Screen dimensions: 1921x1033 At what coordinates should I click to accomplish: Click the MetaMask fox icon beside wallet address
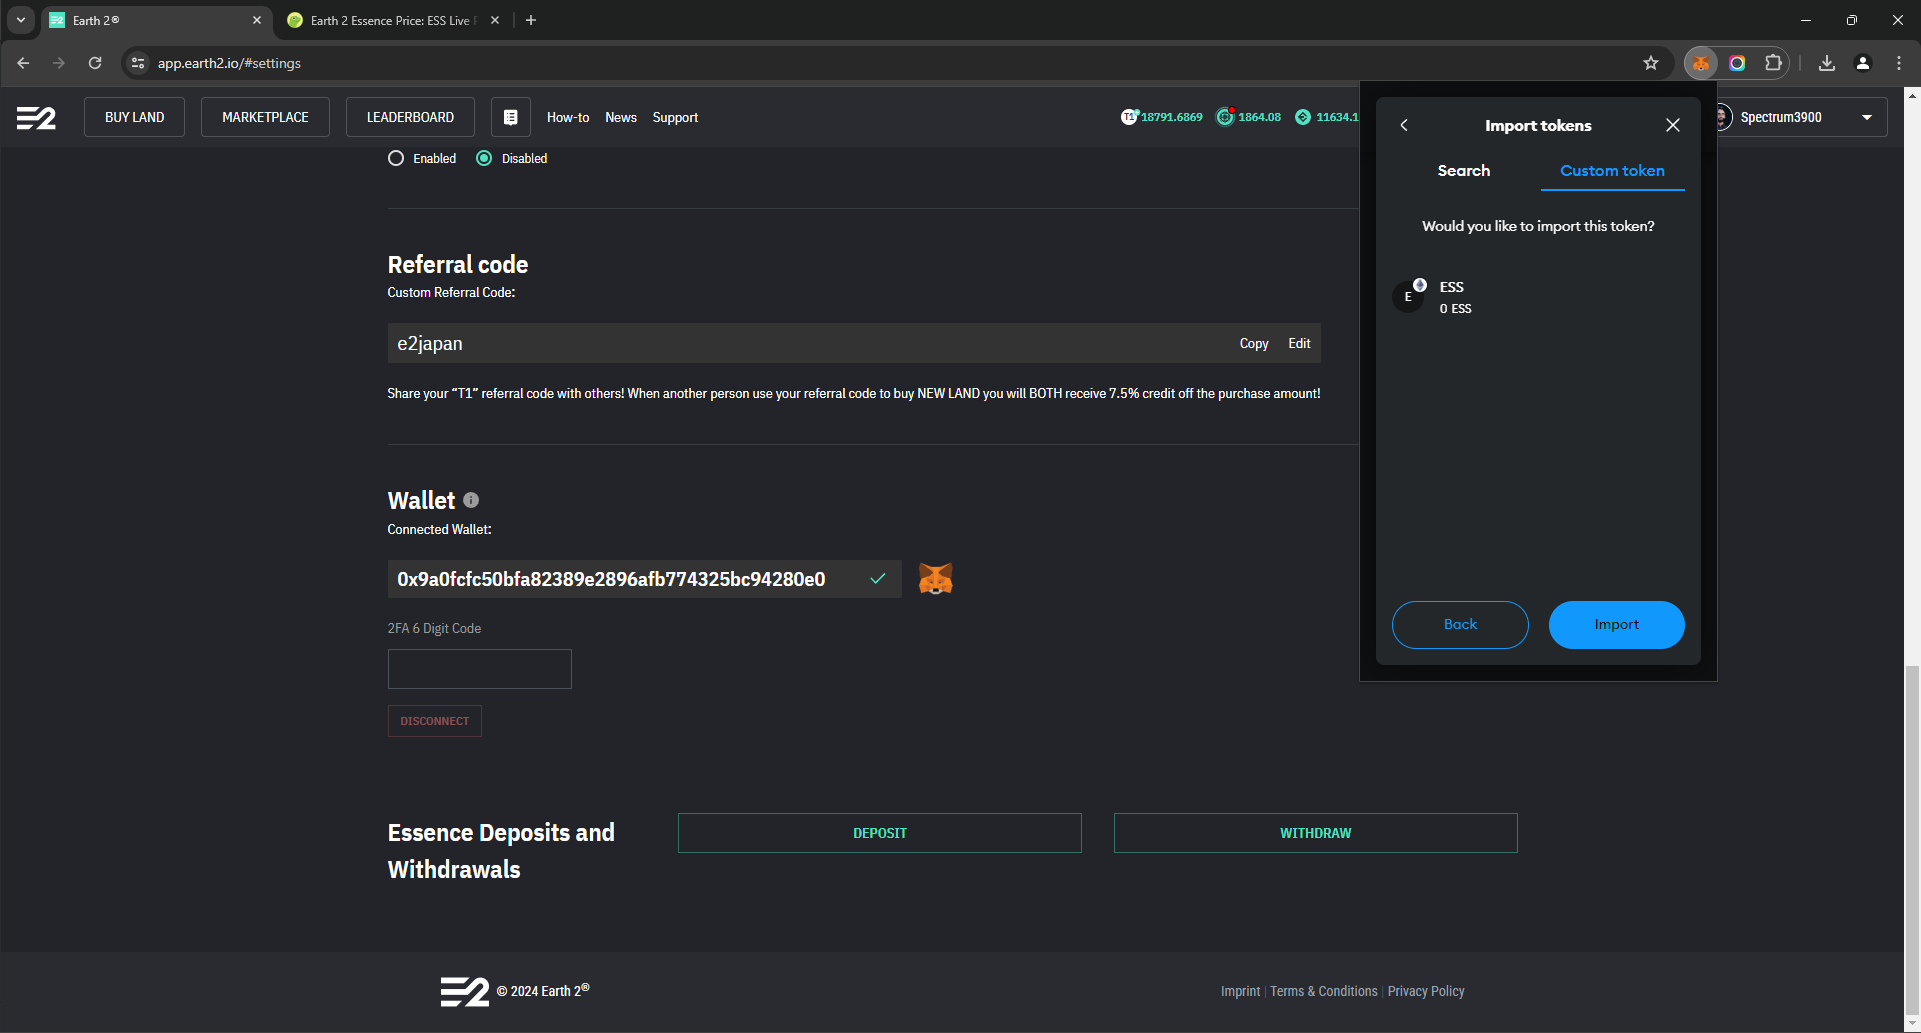click(935, 579)
